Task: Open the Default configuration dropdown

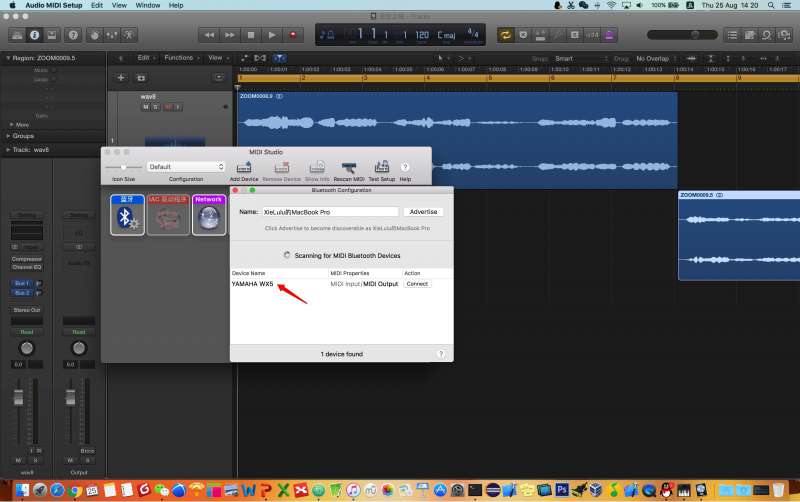Action: [x=186, y=167]
